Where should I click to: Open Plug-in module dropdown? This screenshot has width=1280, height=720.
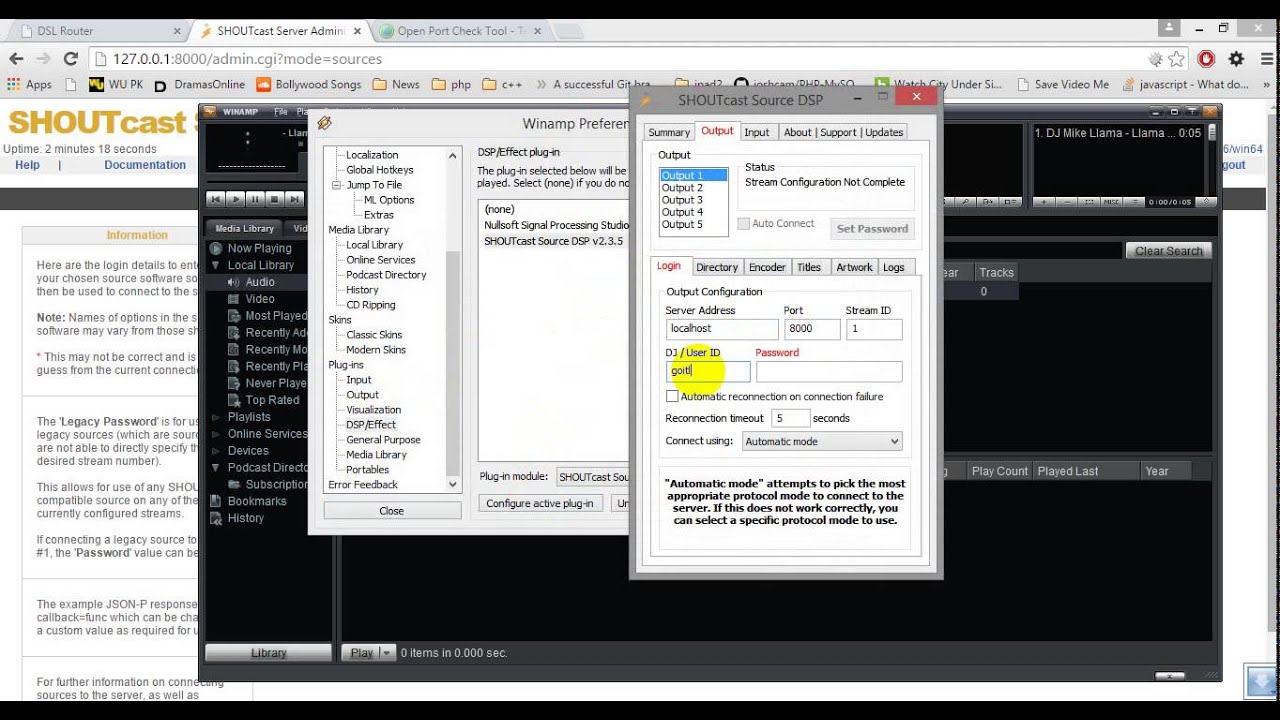pyautogui.click(x=593, y=477)
